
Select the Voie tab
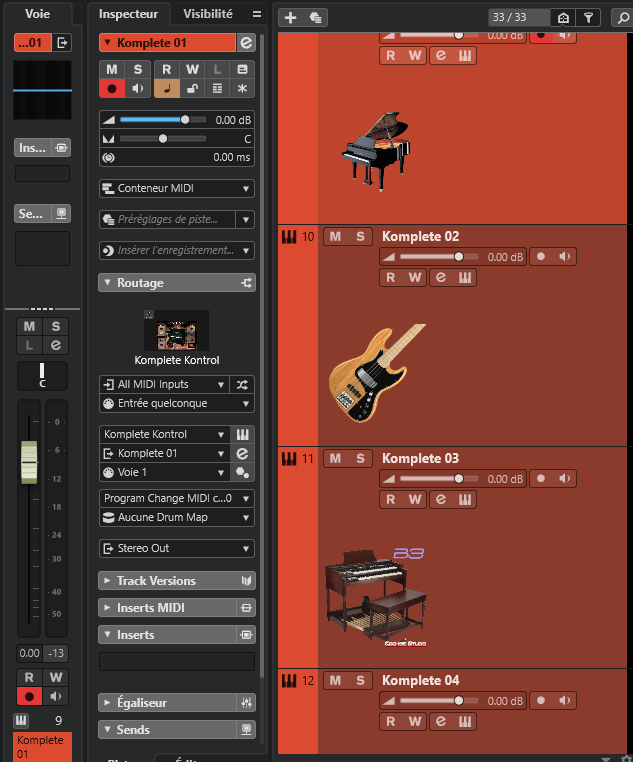[37, 14]
